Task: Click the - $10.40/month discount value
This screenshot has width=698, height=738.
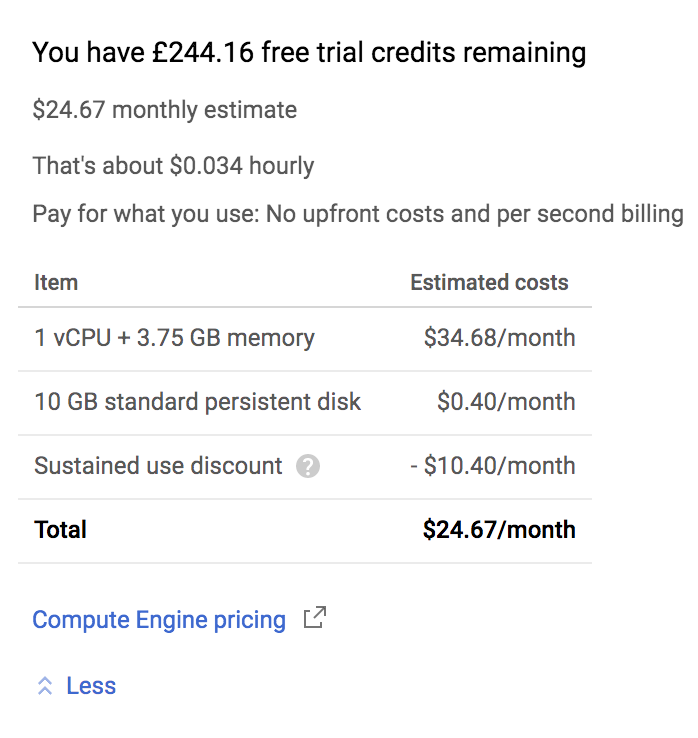Action: tap(493, 466)
